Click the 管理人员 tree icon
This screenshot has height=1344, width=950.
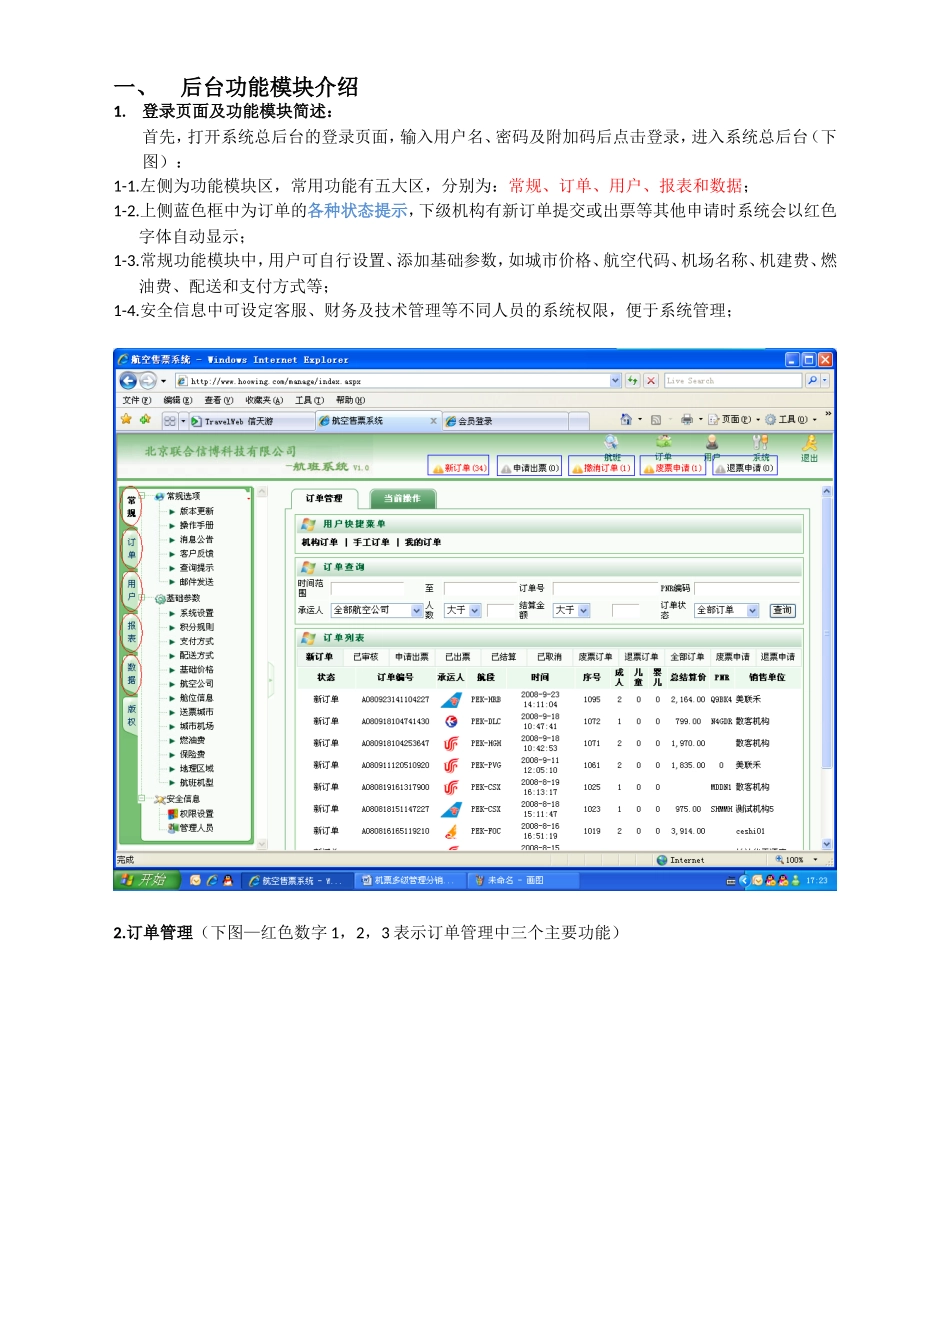click(x=172, y=828)
